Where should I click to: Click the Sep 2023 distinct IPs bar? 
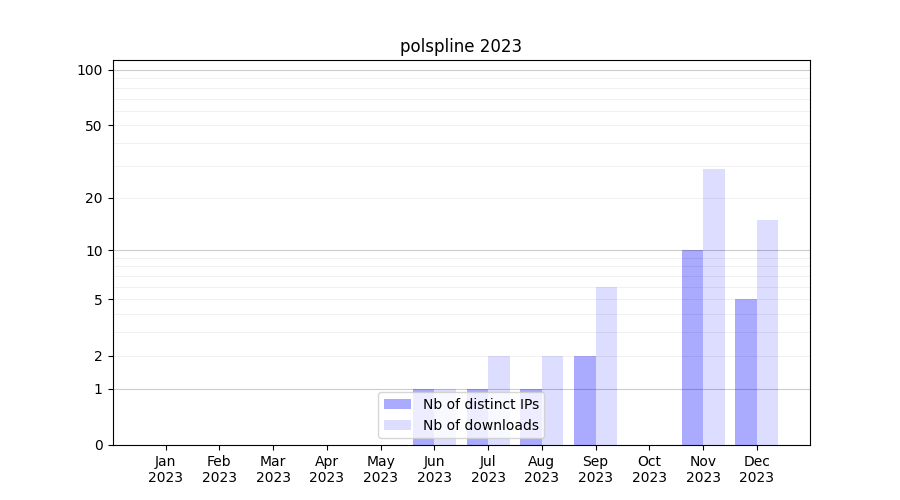tap(585, 400)
